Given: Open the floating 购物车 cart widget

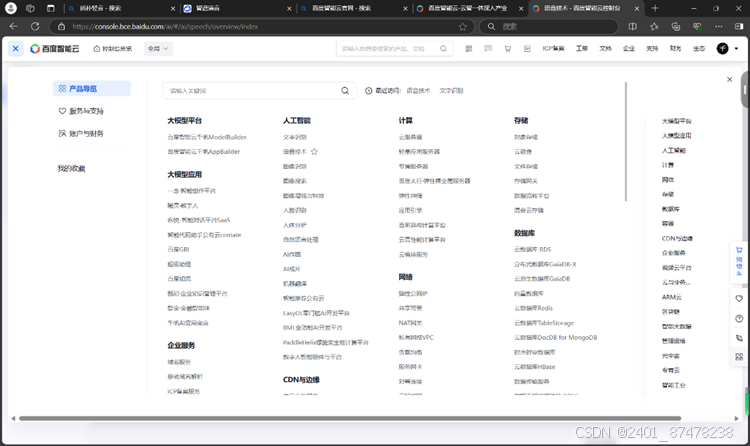Looking at the screenshot, I should pos(739,261).
